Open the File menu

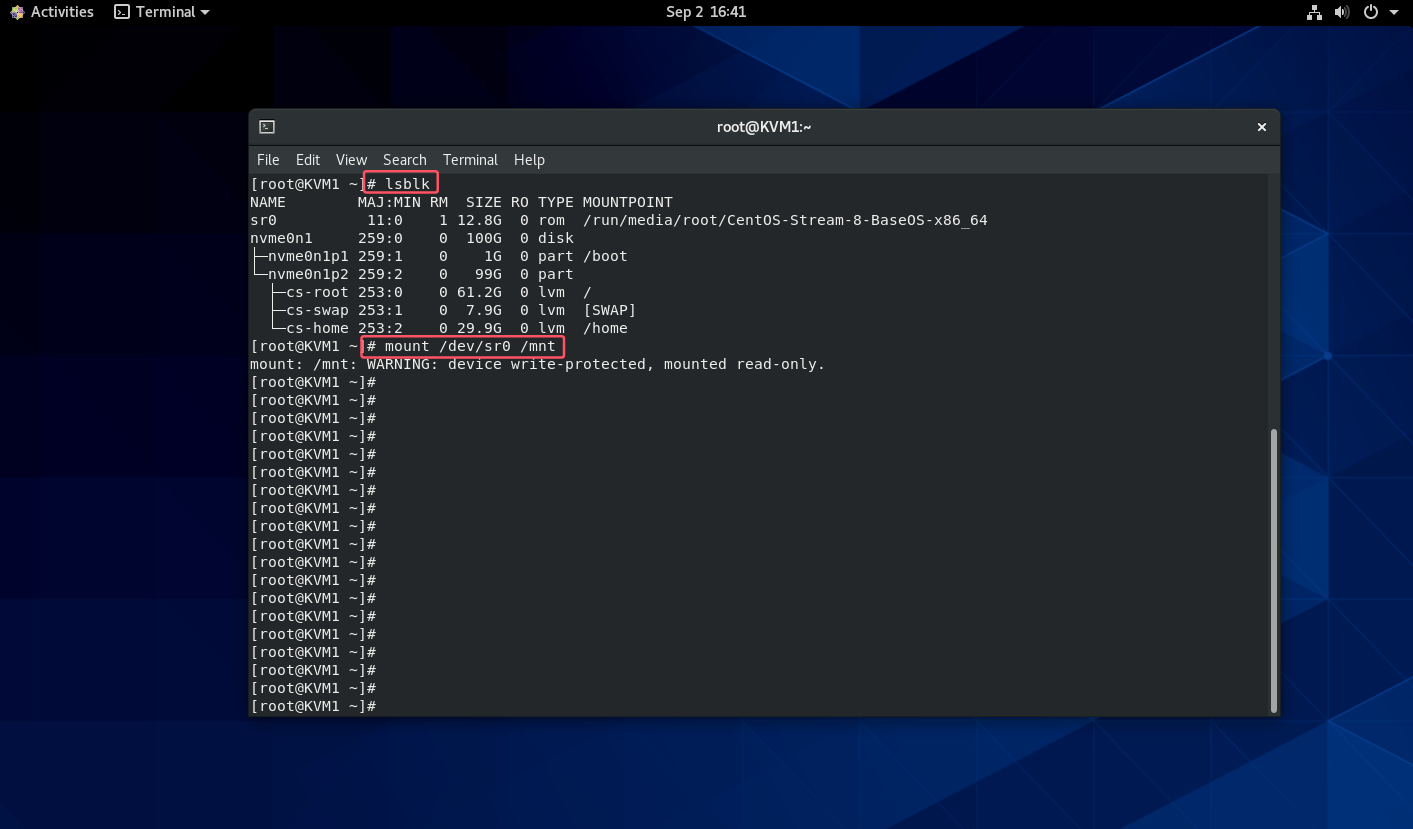click(x=268, y=160)
